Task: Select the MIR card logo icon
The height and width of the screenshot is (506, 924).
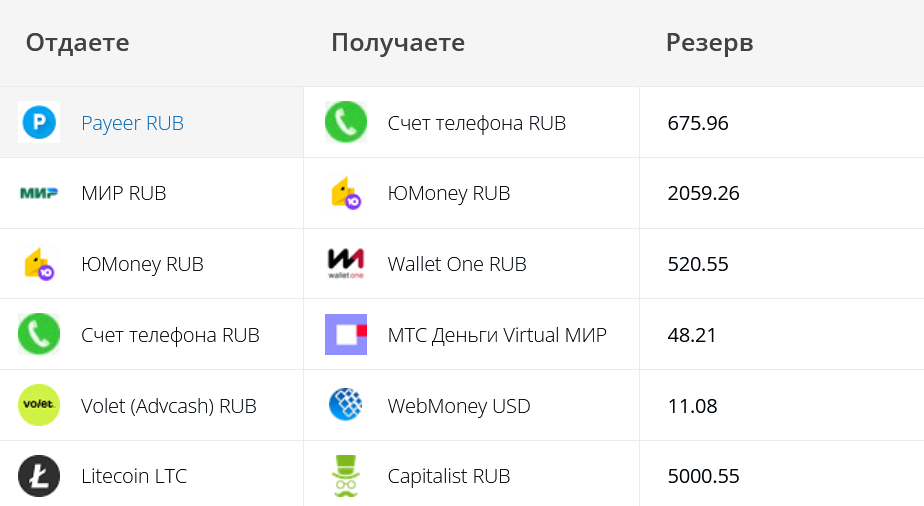Action: coord(39,193)
